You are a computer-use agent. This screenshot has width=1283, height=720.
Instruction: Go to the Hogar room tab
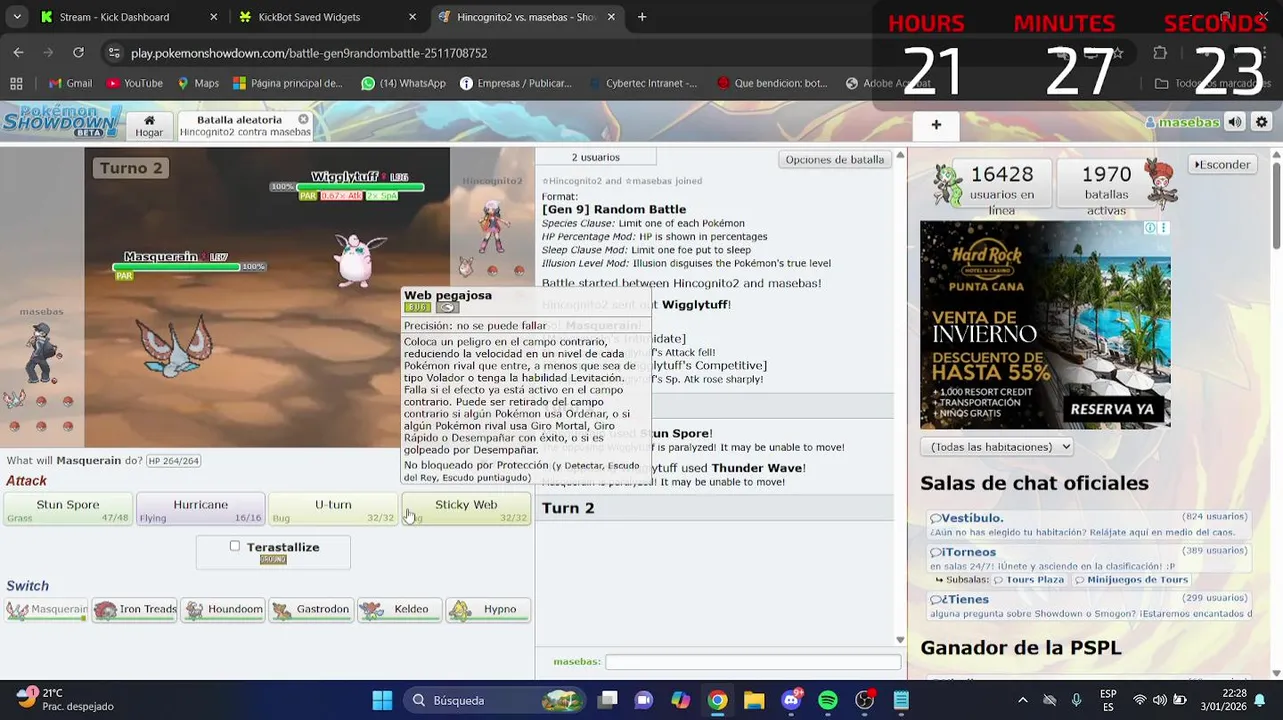click(149, 125)
